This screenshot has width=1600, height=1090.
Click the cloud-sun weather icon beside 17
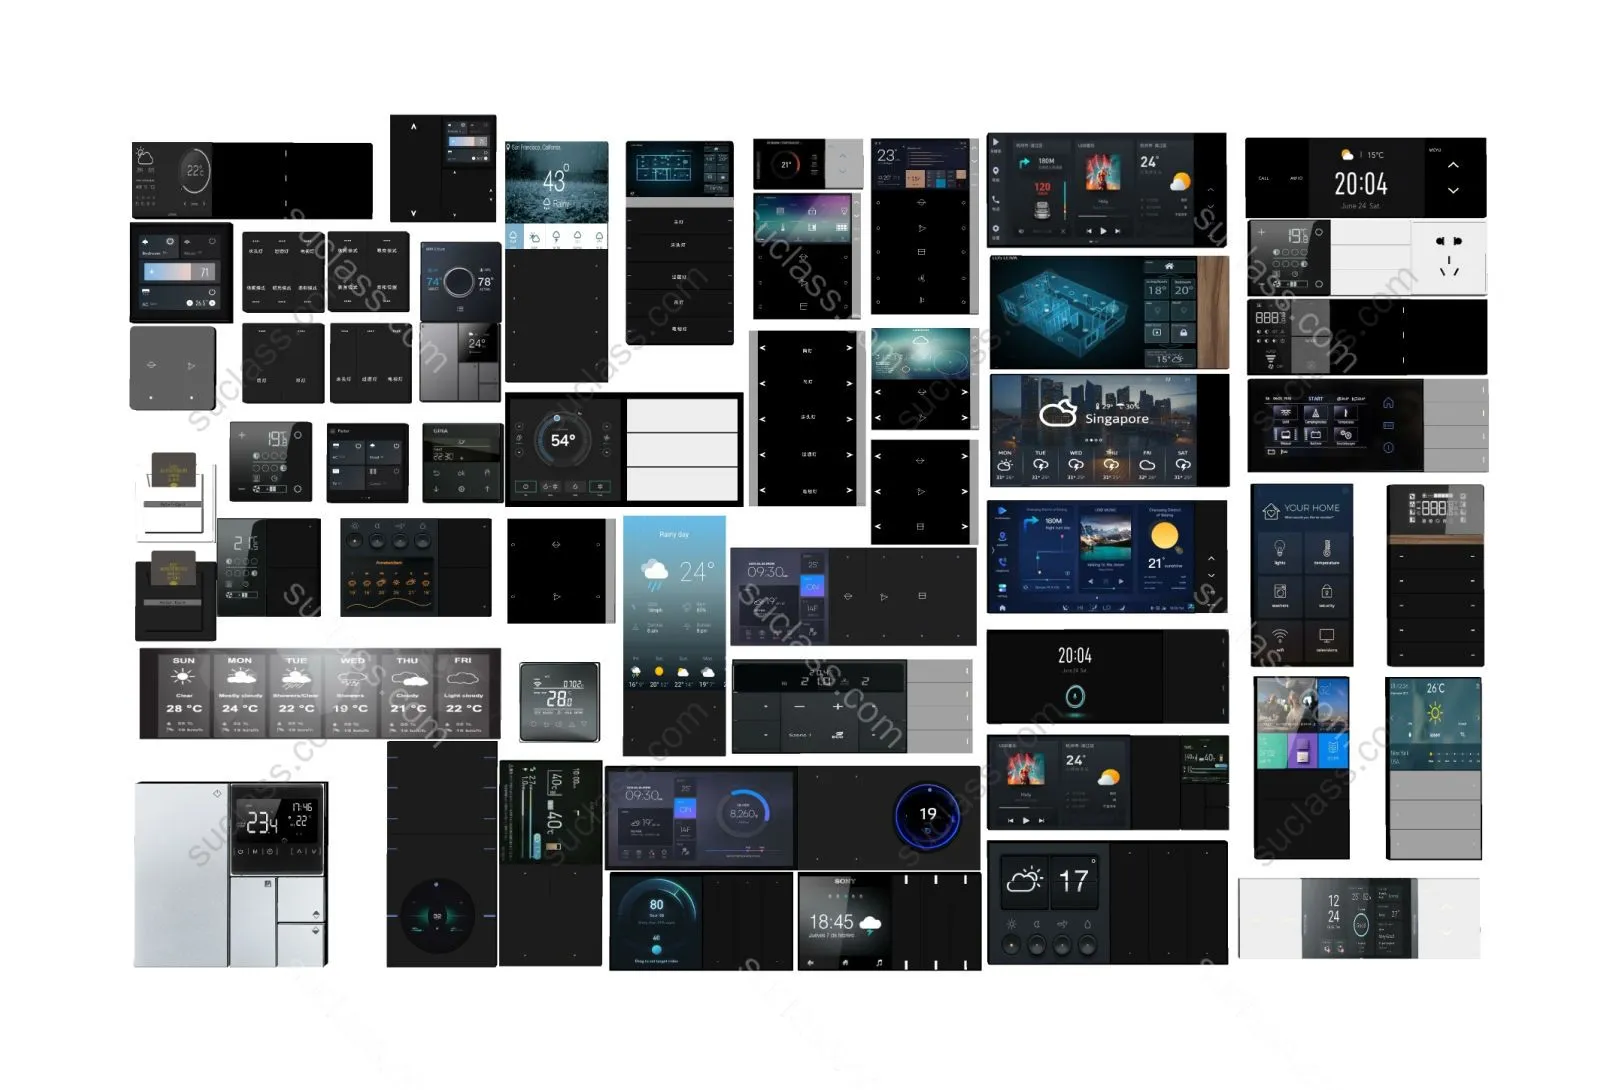(1025, 881)
